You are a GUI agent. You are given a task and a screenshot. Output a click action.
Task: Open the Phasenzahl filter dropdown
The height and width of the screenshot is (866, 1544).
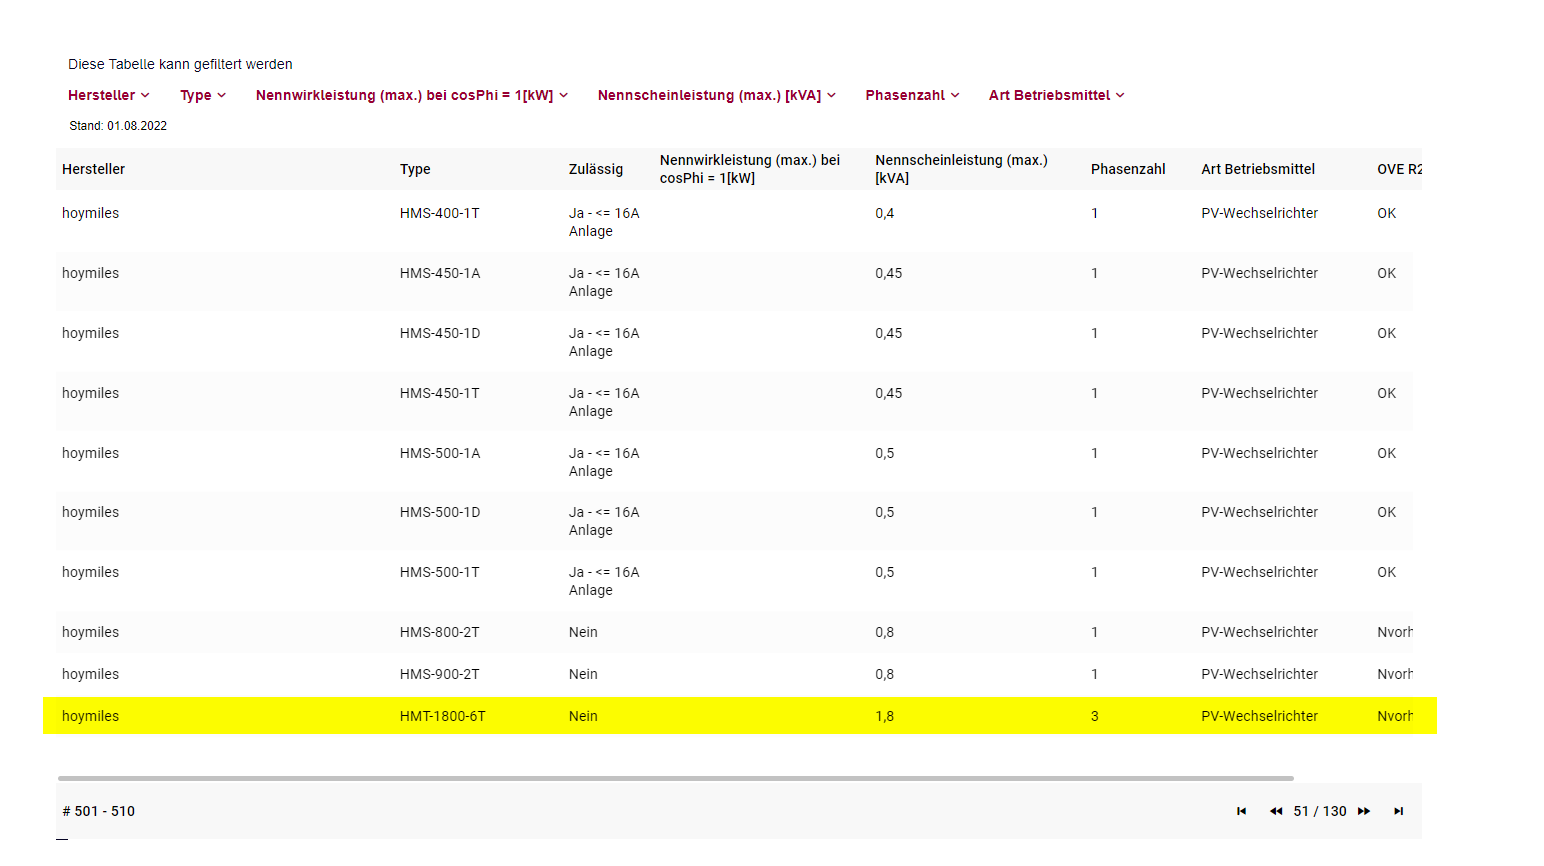tap(913, 95)
